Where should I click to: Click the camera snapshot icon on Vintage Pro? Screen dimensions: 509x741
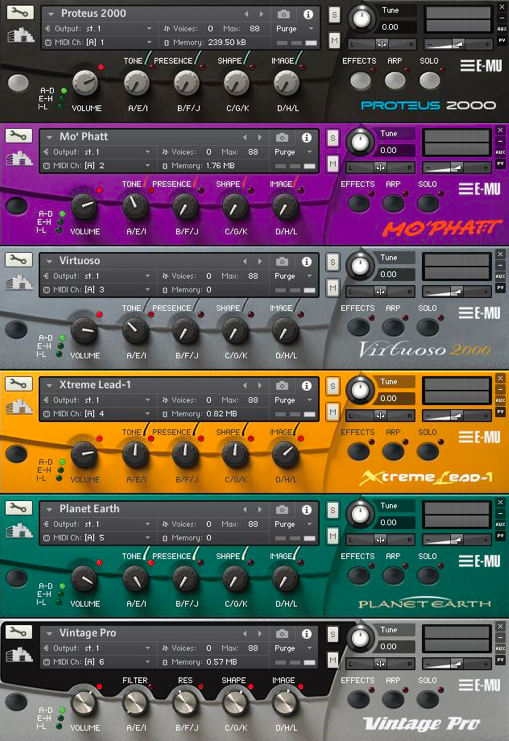(282, 633)
